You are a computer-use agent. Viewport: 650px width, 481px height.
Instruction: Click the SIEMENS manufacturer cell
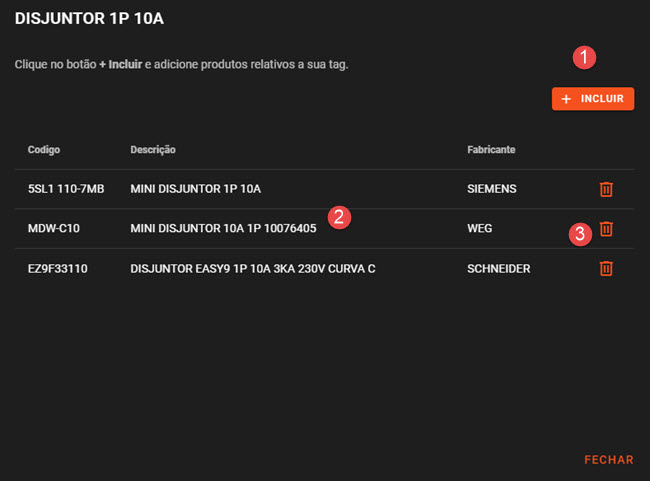492,189
